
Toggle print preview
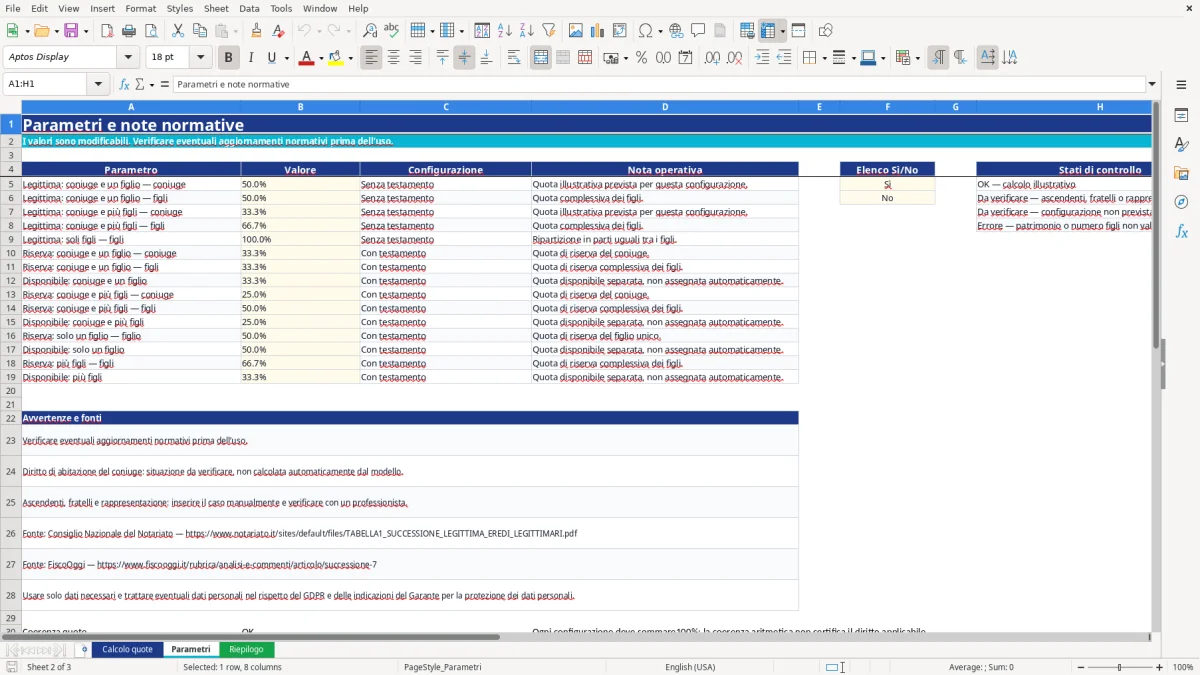tap(151, 31)
